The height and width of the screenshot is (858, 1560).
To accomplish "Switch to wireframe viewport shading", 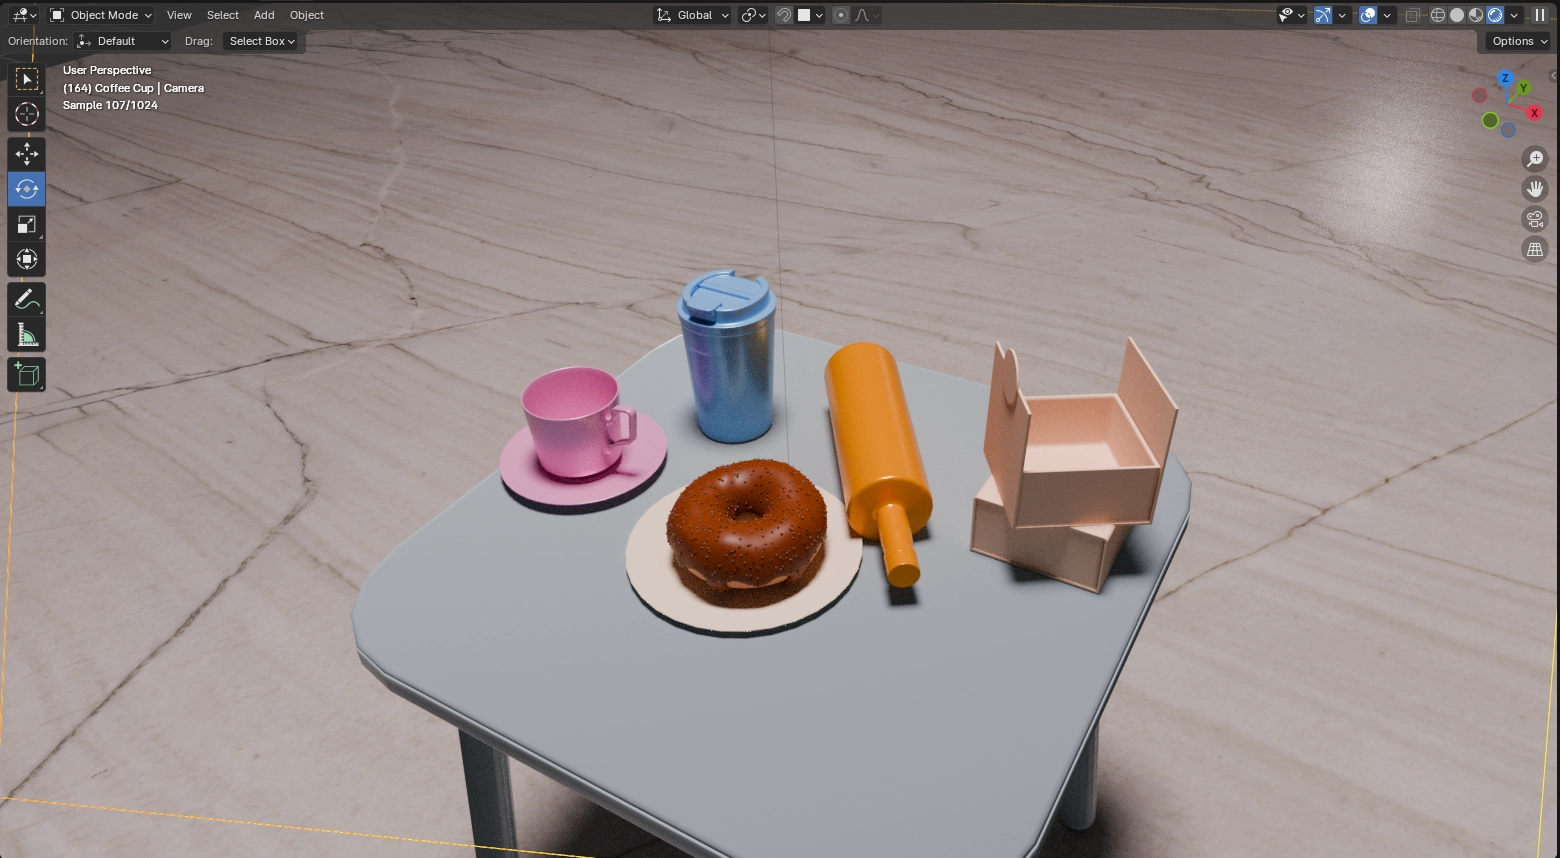I will (1438, 15).
